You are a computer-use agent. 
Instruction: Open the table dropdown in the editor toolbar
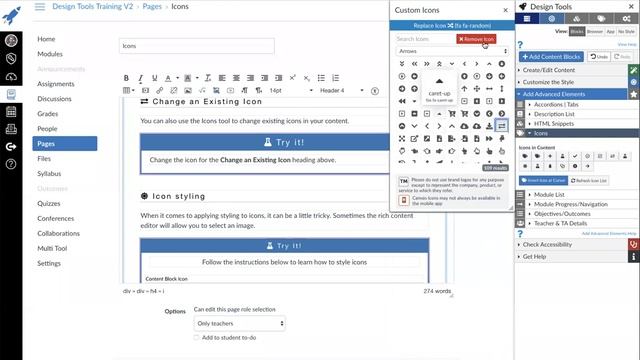129,90
